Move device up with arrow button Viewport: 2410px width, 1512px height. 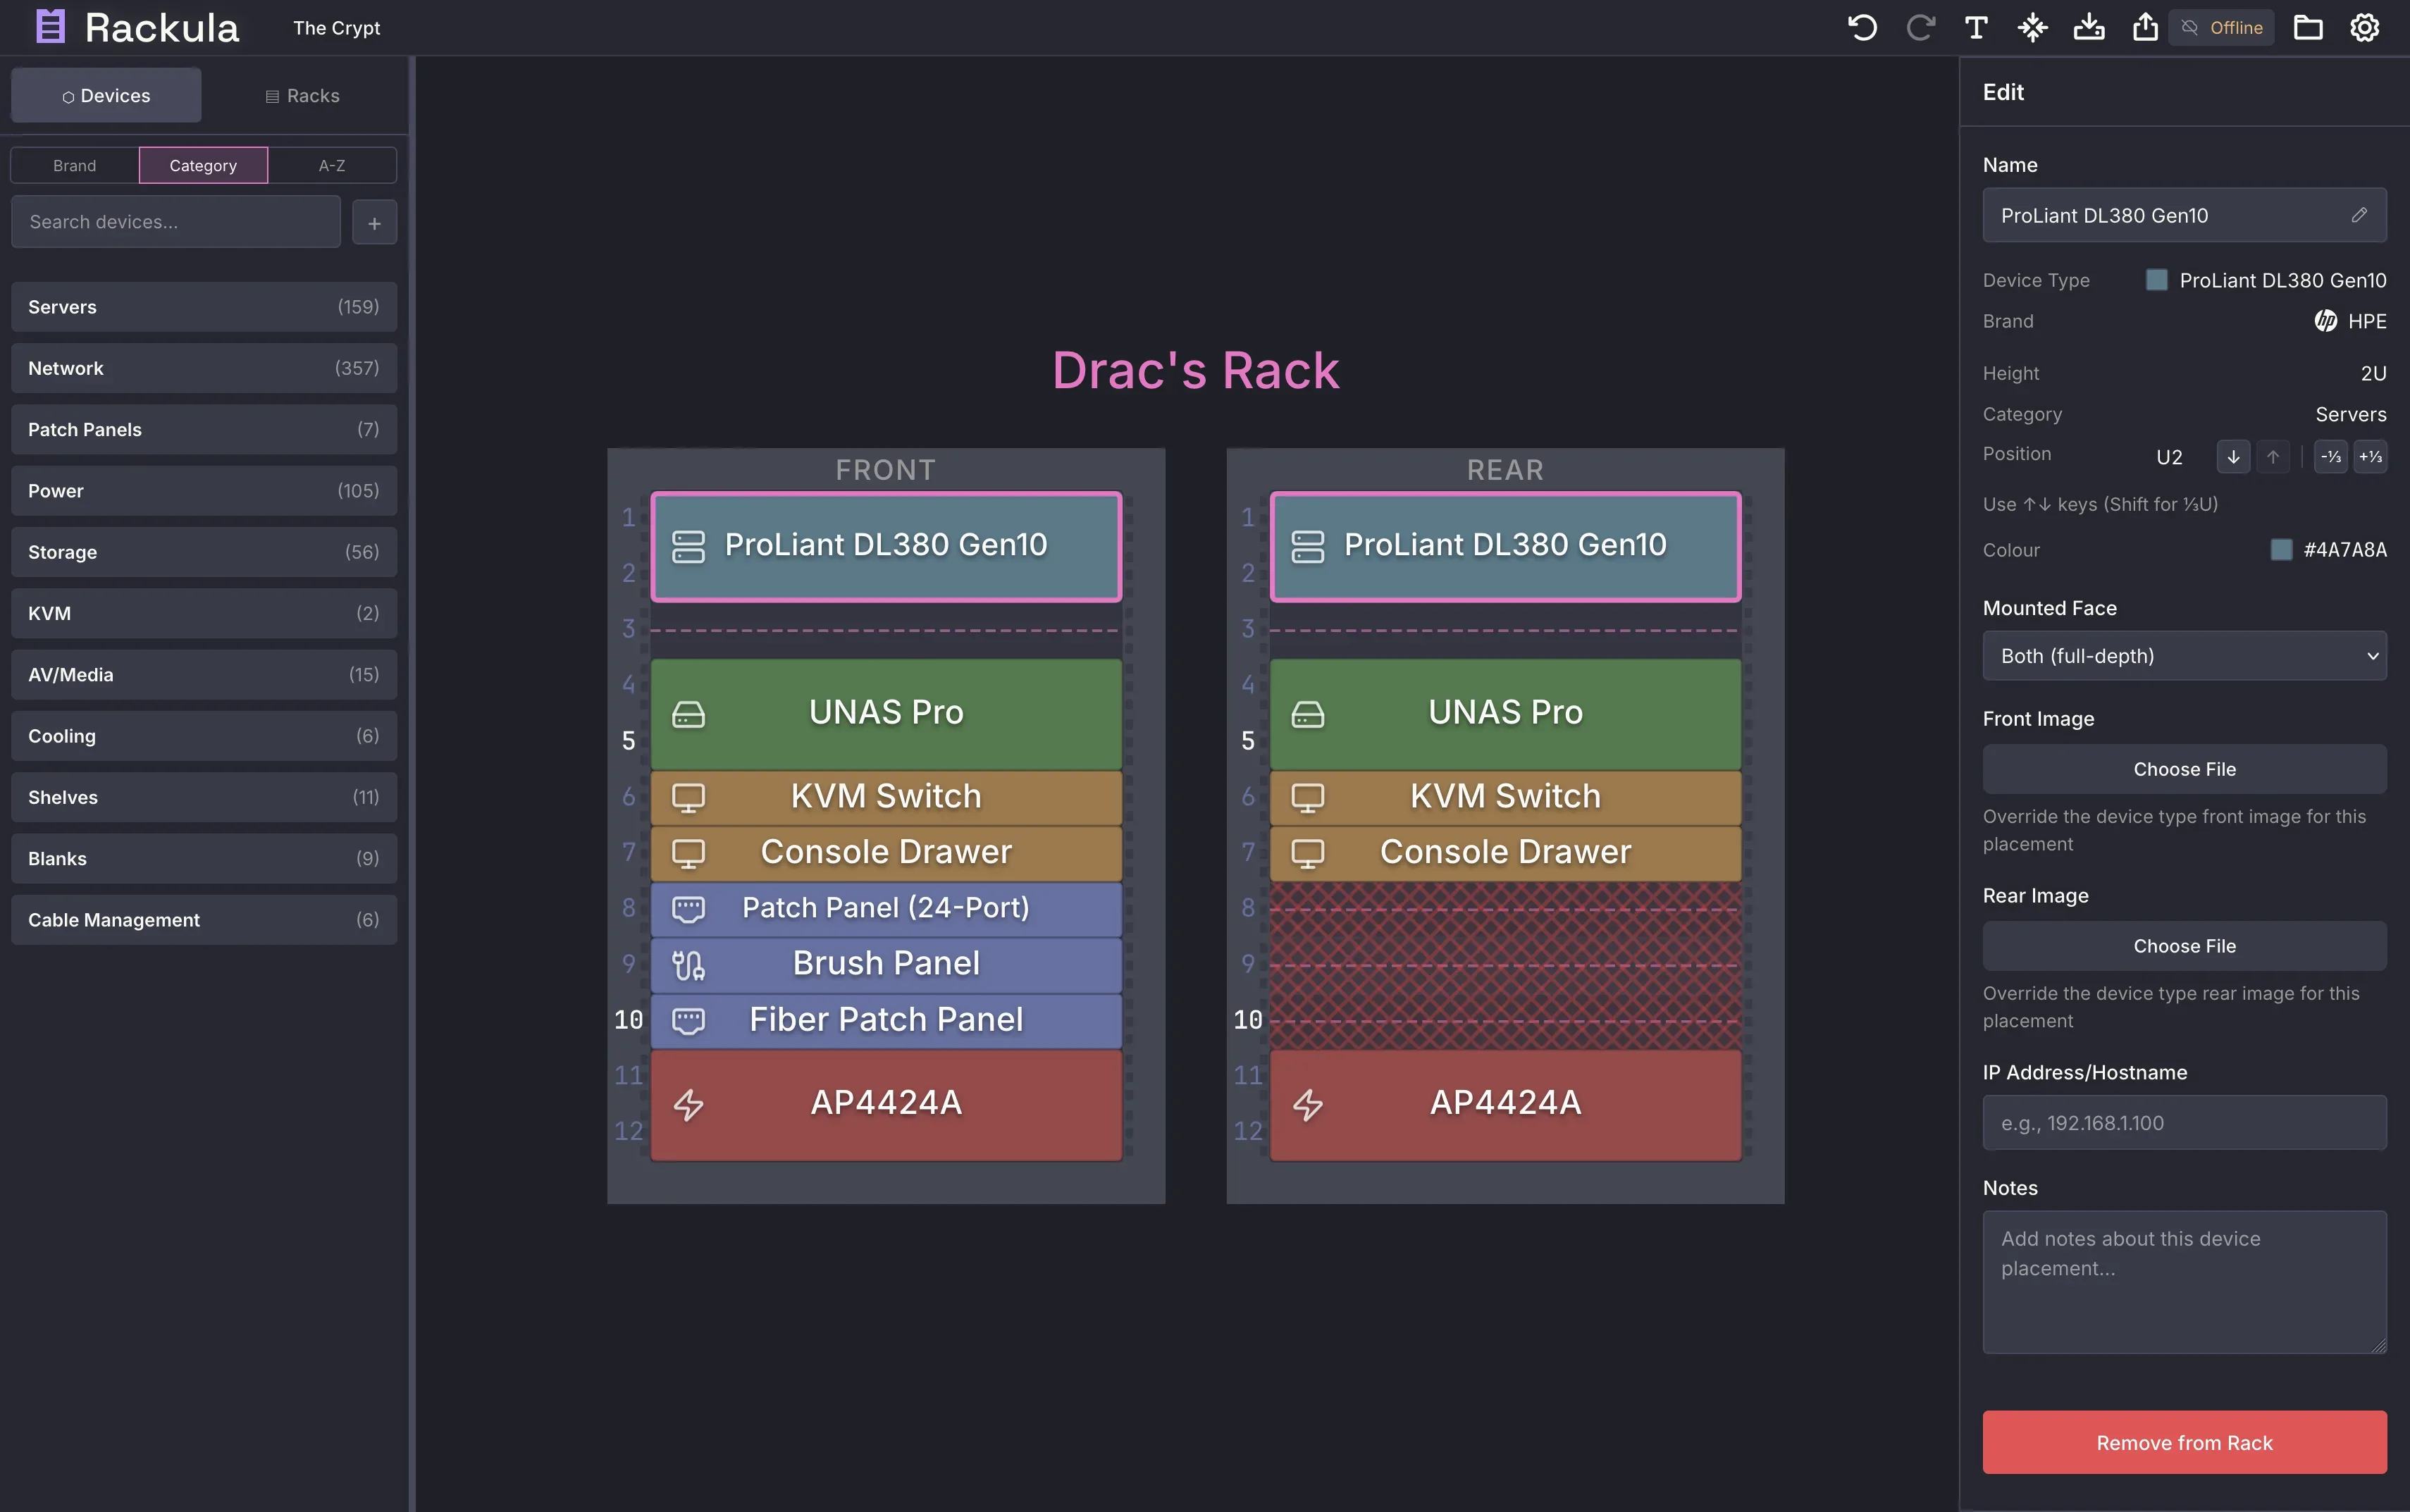coord(2273,457)
